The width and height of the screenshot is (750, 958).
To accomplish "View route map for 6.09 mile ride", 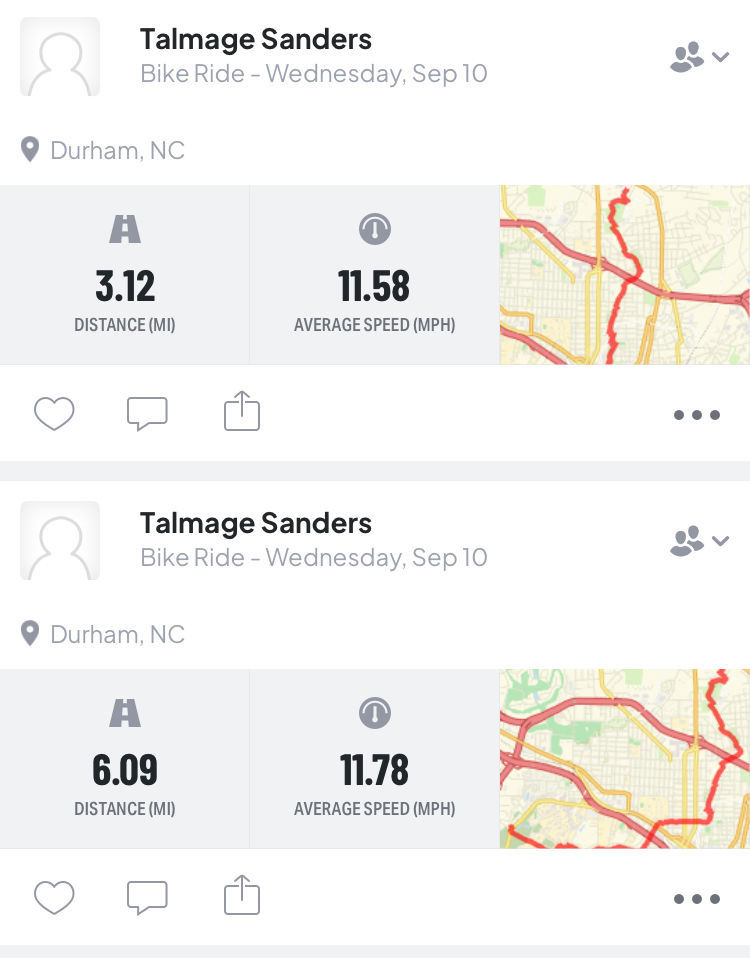I will [x=624, y=759].
